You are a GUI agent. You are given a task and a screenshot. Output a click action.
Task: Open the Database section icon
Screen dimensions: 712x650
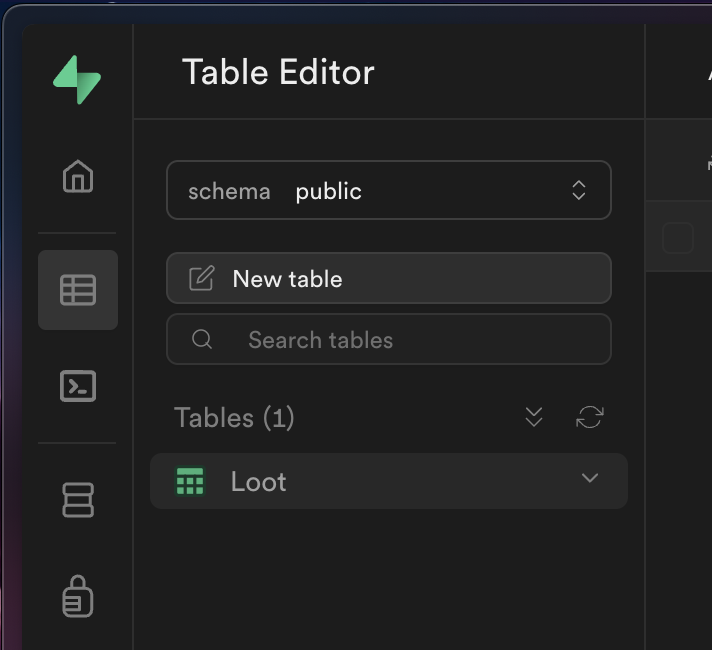[x=78, y=500]
